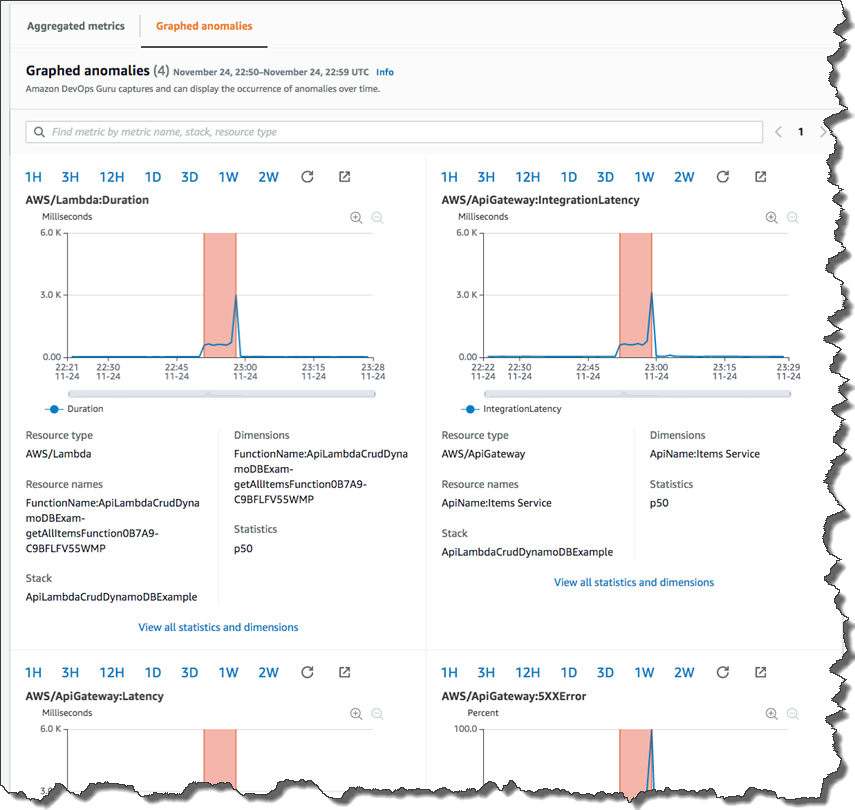Set 5XXError graph range to 3H
Image resolution: width=855 pixels, height=810 pixels.
tap(486, 673)
